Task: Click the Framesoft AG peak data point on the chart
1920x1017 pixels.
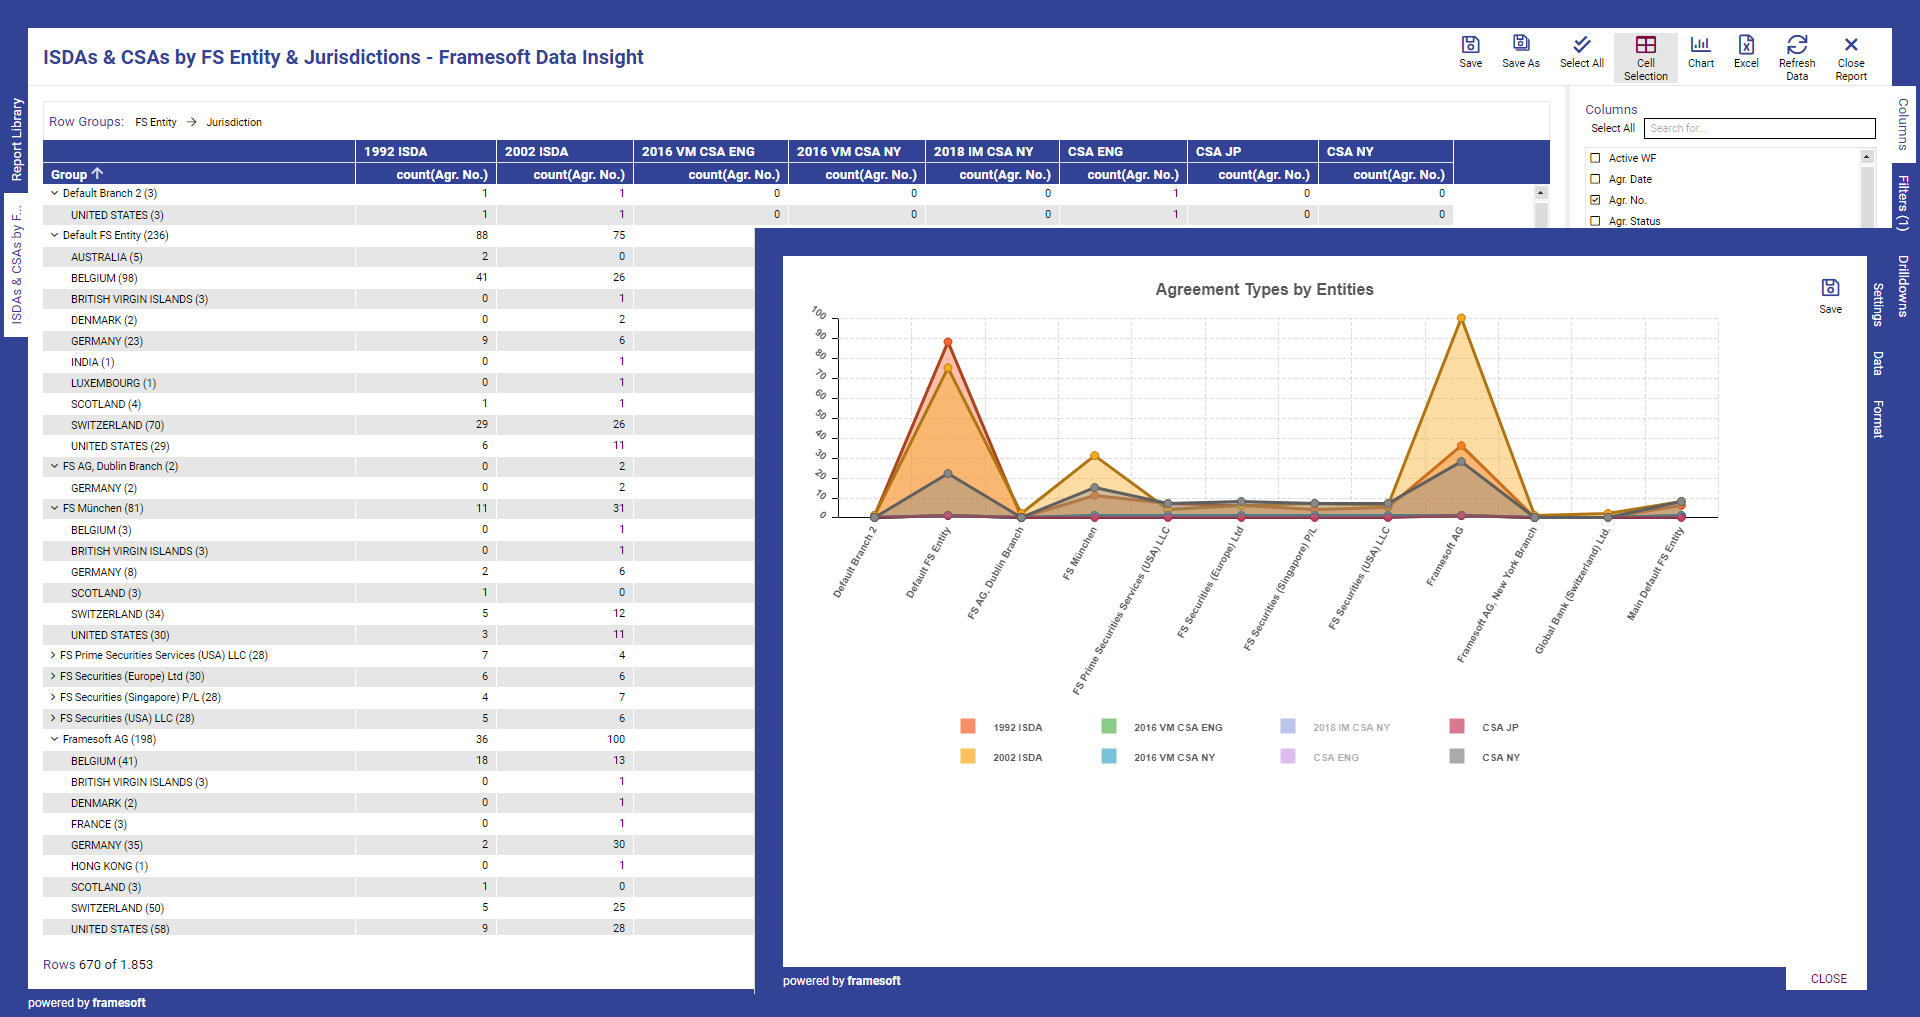Action: click(x=1461, y=318)
